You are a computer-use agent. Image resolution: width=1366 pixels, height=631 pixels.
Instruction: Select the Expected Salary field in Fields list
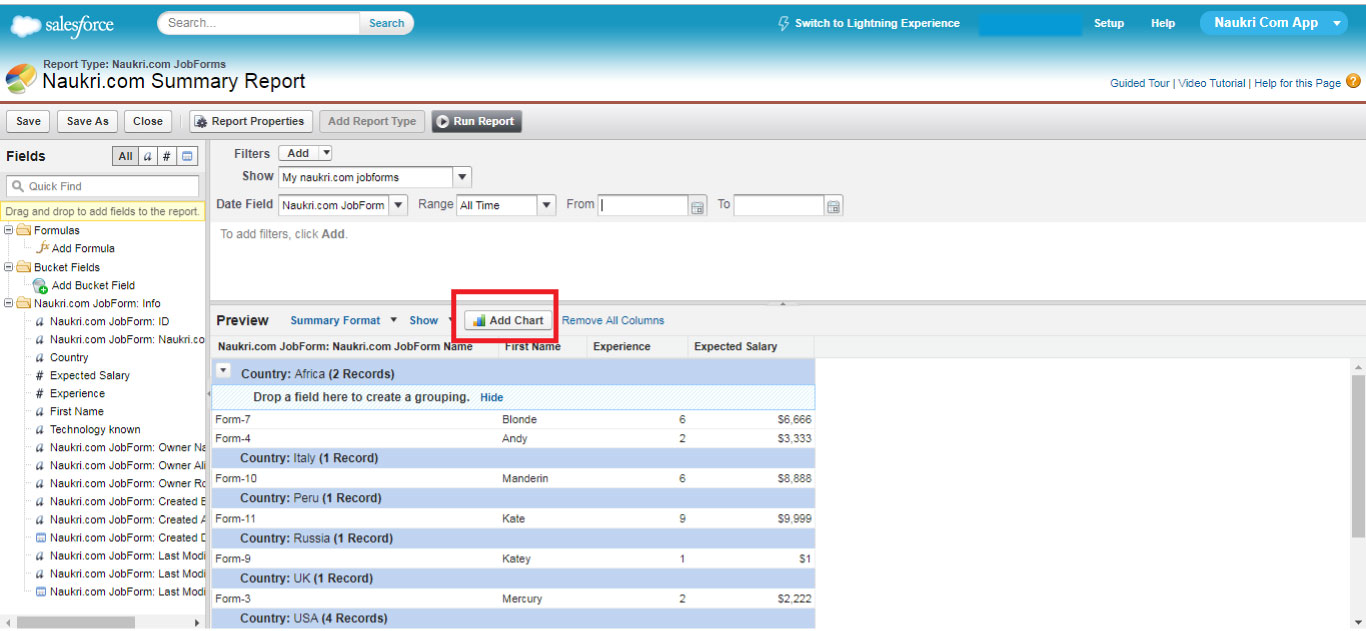pos(90,375)
